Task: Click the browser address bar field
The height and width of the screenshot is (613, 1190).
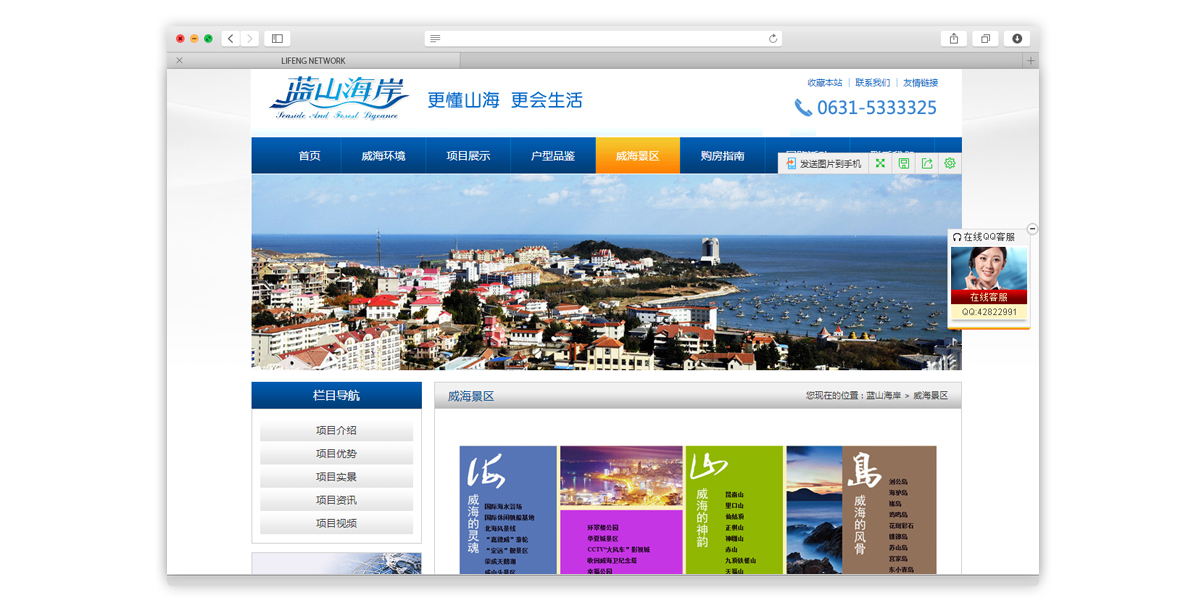Action: 603,39
